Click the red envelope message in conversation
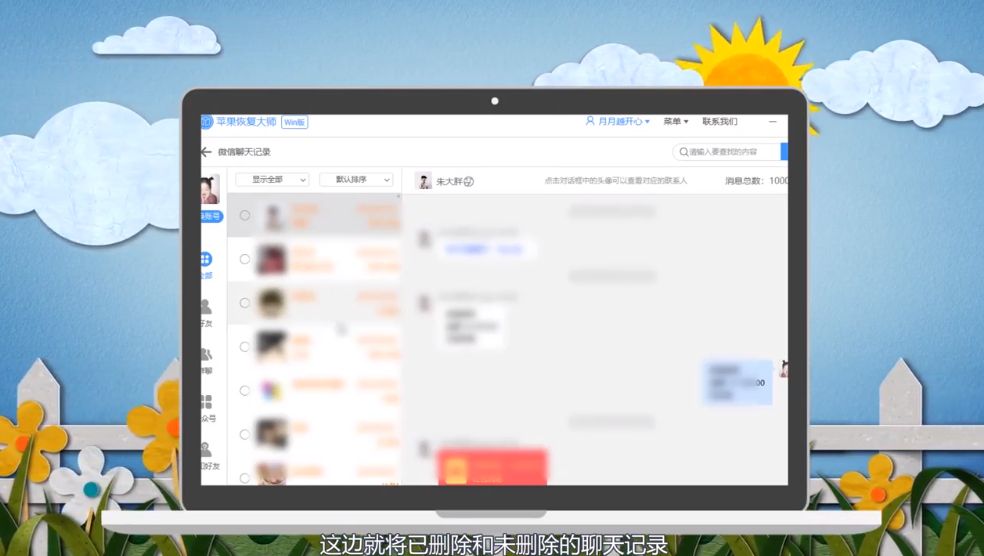Screen dimensions: 984x556 tap(492, 466)
